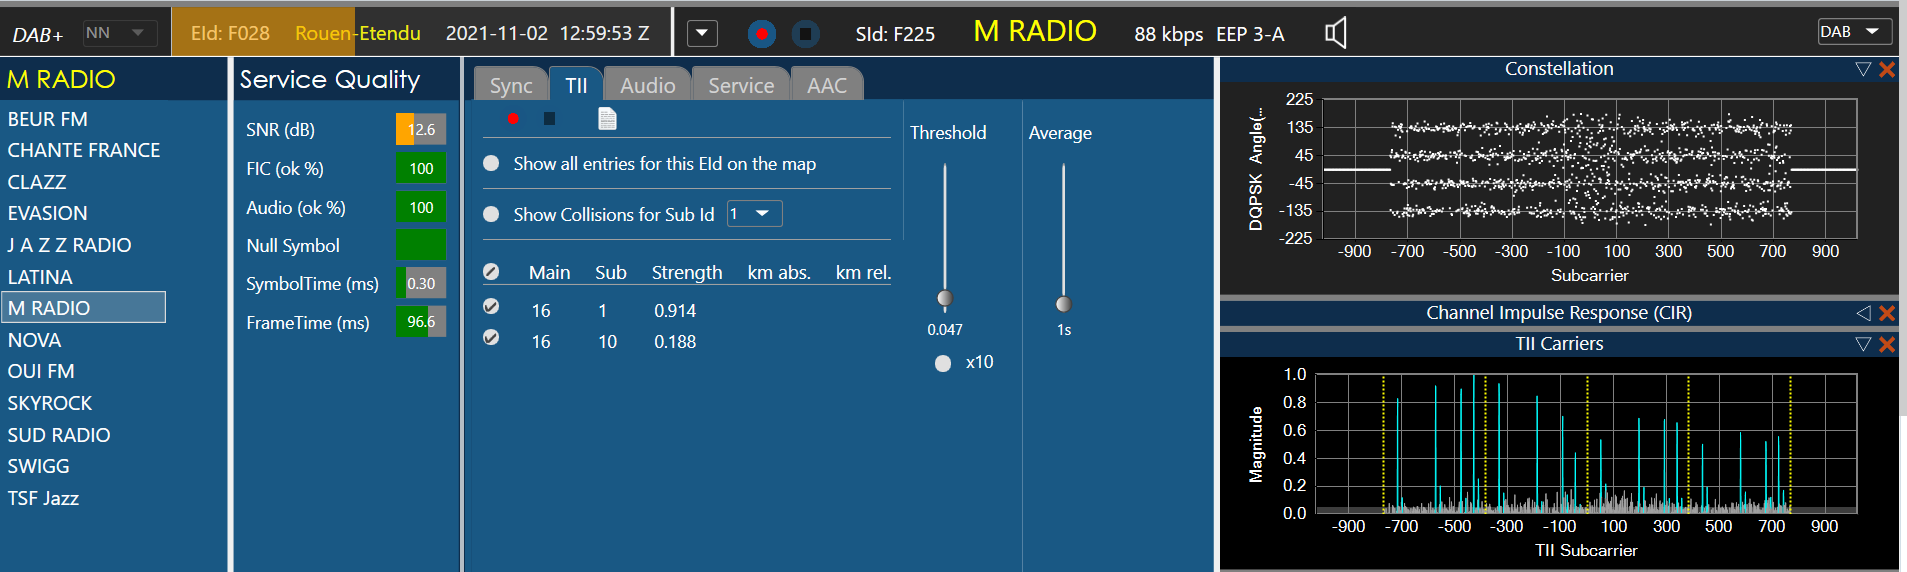Select the highlighted M RADIO list entry
The image size is (1907, 572).
84,307
